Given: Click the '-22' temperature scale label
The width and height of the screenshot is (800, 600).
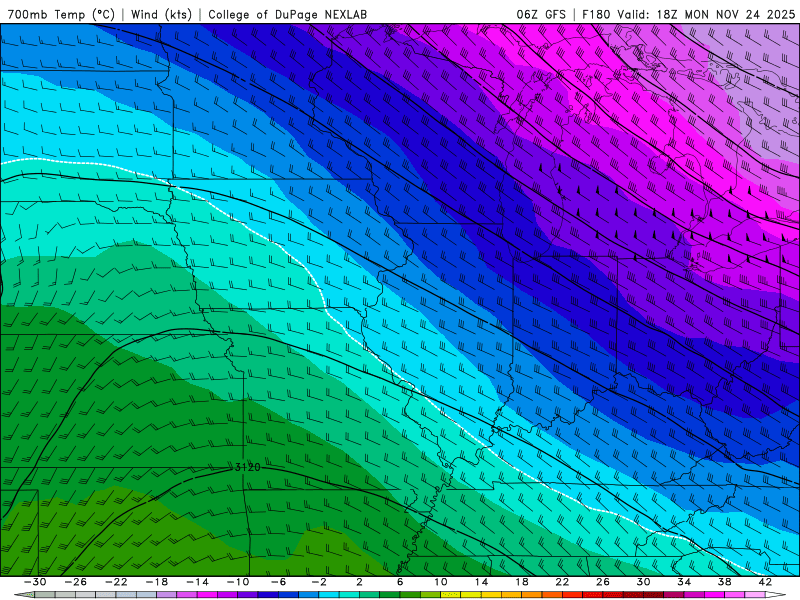Looking at the screenshot, I should [116, 582].
